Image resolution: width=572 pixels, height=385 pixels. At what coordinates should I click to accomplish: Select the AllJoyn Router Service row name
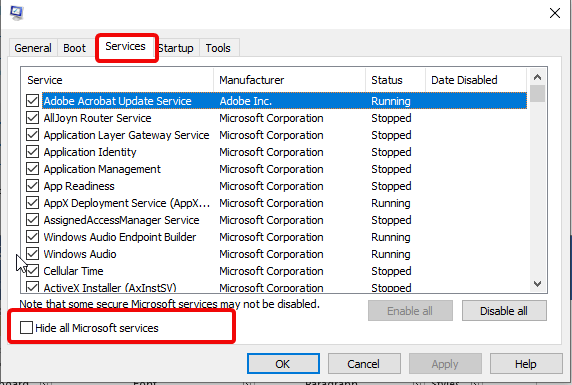tap(97, 118)
